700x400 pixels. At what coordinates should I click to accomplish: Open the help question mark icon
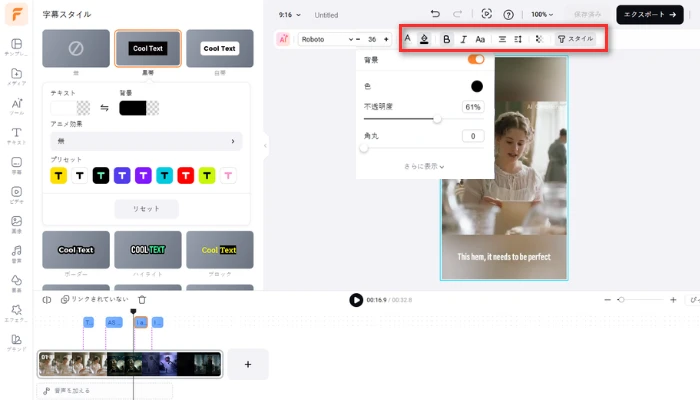(509, 14)
